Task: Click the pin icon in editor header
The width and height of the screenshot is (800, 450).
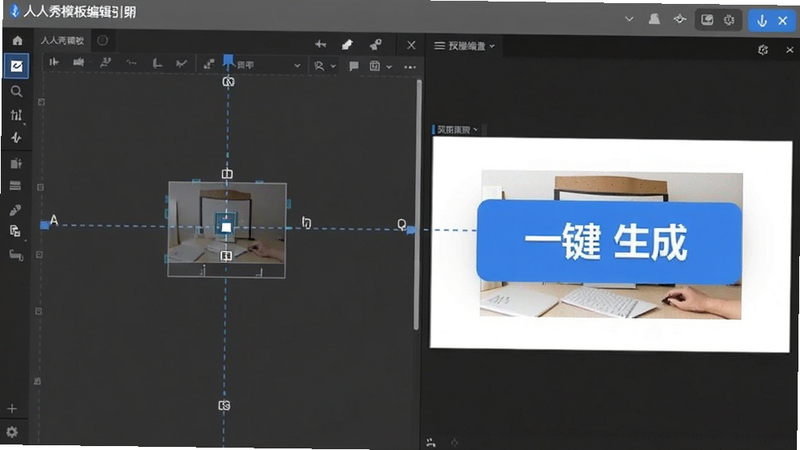Action: coord(376,45)
